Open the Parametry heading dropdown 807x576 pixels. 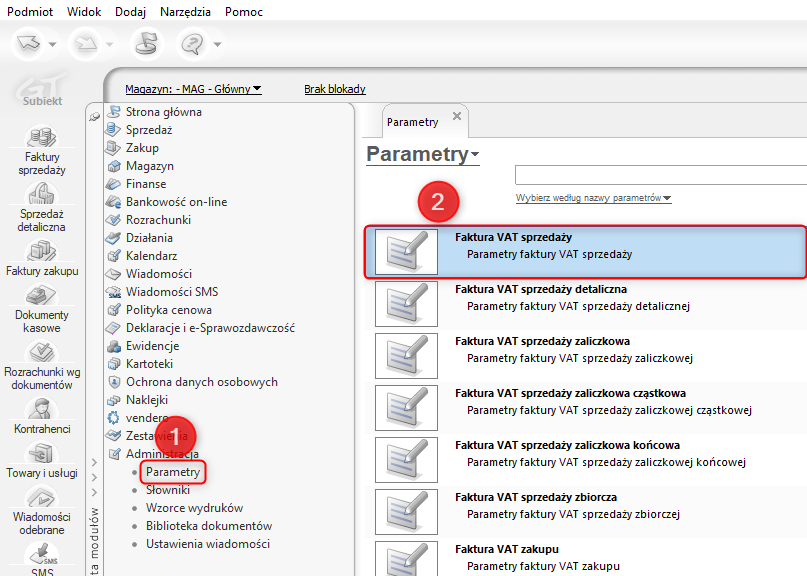[423, 154]
